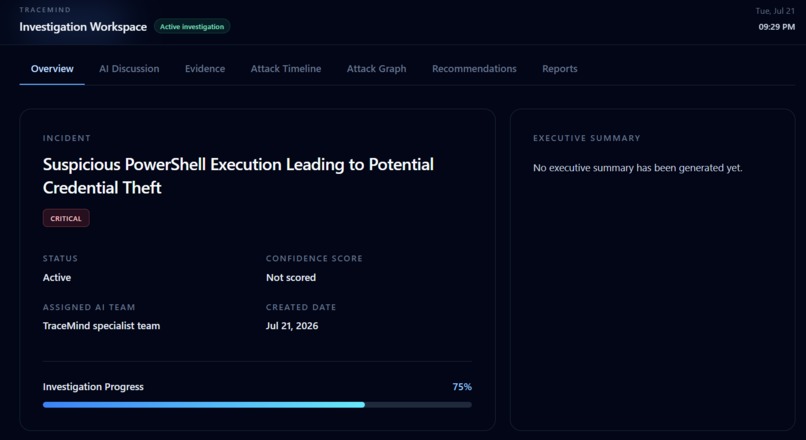The height and width of the screenshot is (440, 806).
Task: Click the STATUS label
Action: 60,259
